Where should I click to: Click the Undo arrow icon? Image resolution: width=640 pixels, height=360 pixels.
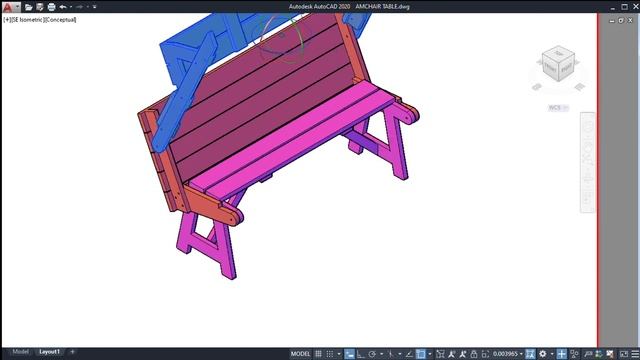coord(63,7)
